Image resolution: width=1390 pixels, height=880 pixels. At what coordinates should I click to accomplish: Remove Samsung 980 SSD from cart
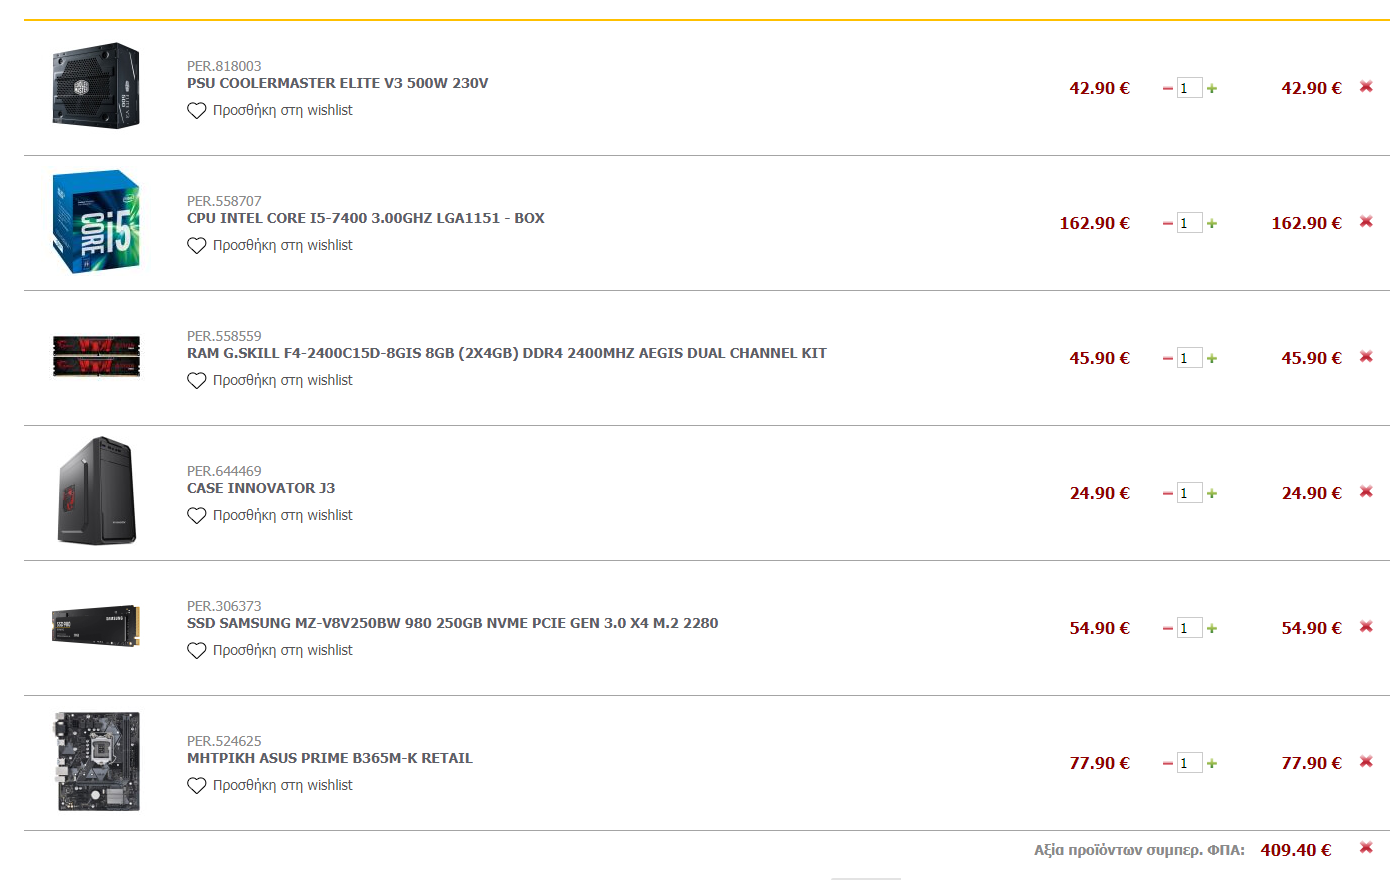1366,627
